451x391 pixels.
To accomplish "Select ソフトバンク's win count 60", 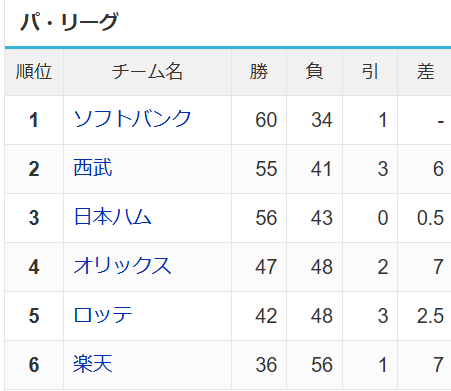I will 266,120.
